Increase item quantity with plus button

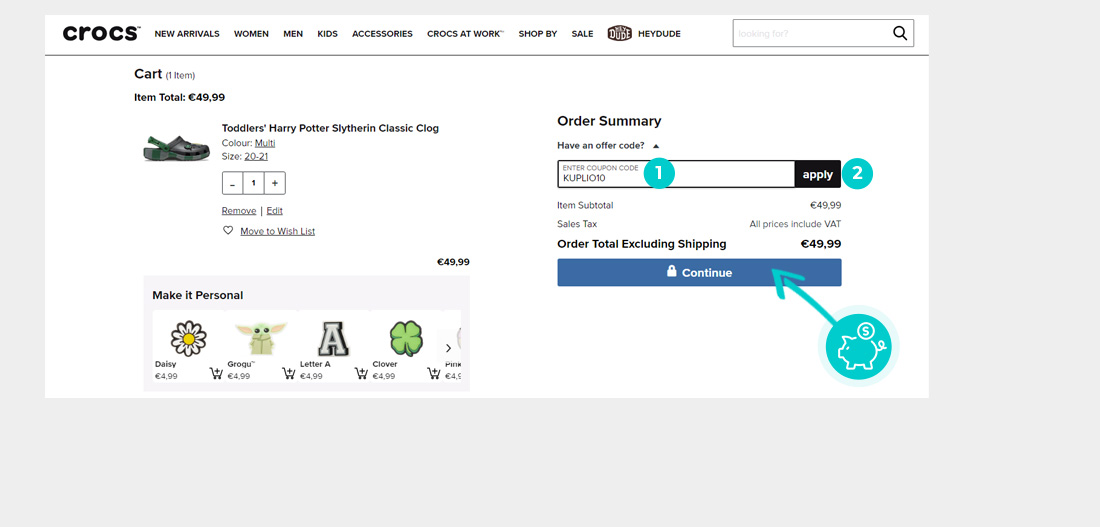[275, 183]
